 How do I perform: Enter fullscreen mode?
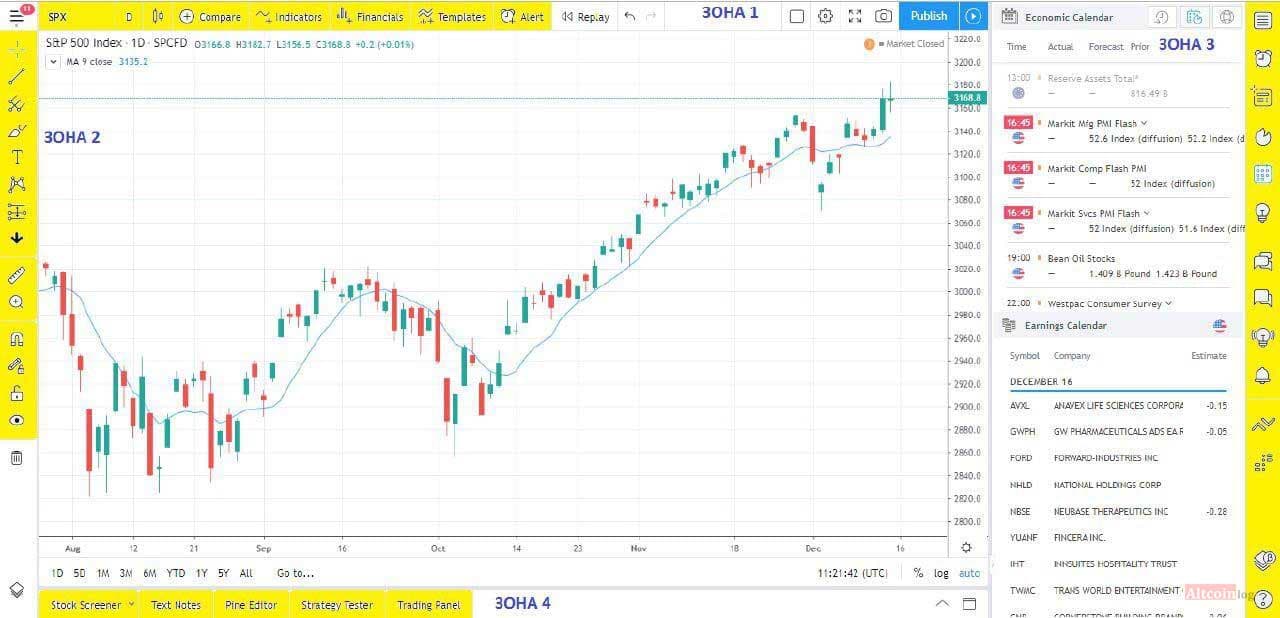(x=855, y=16)
